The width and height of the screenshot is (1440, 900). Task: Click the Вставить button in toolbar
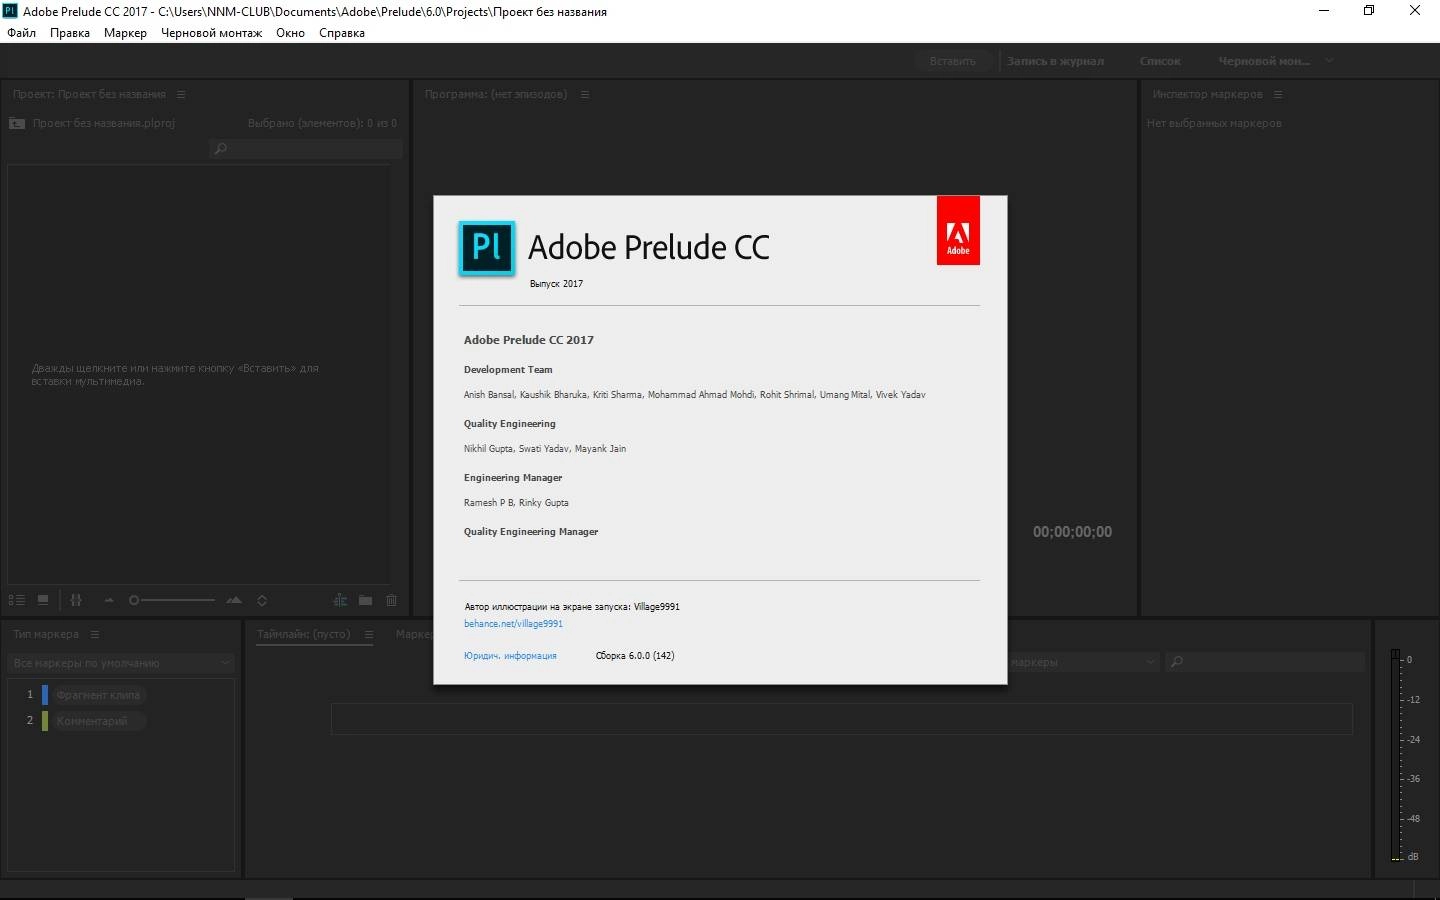click(x=952, y=61)
